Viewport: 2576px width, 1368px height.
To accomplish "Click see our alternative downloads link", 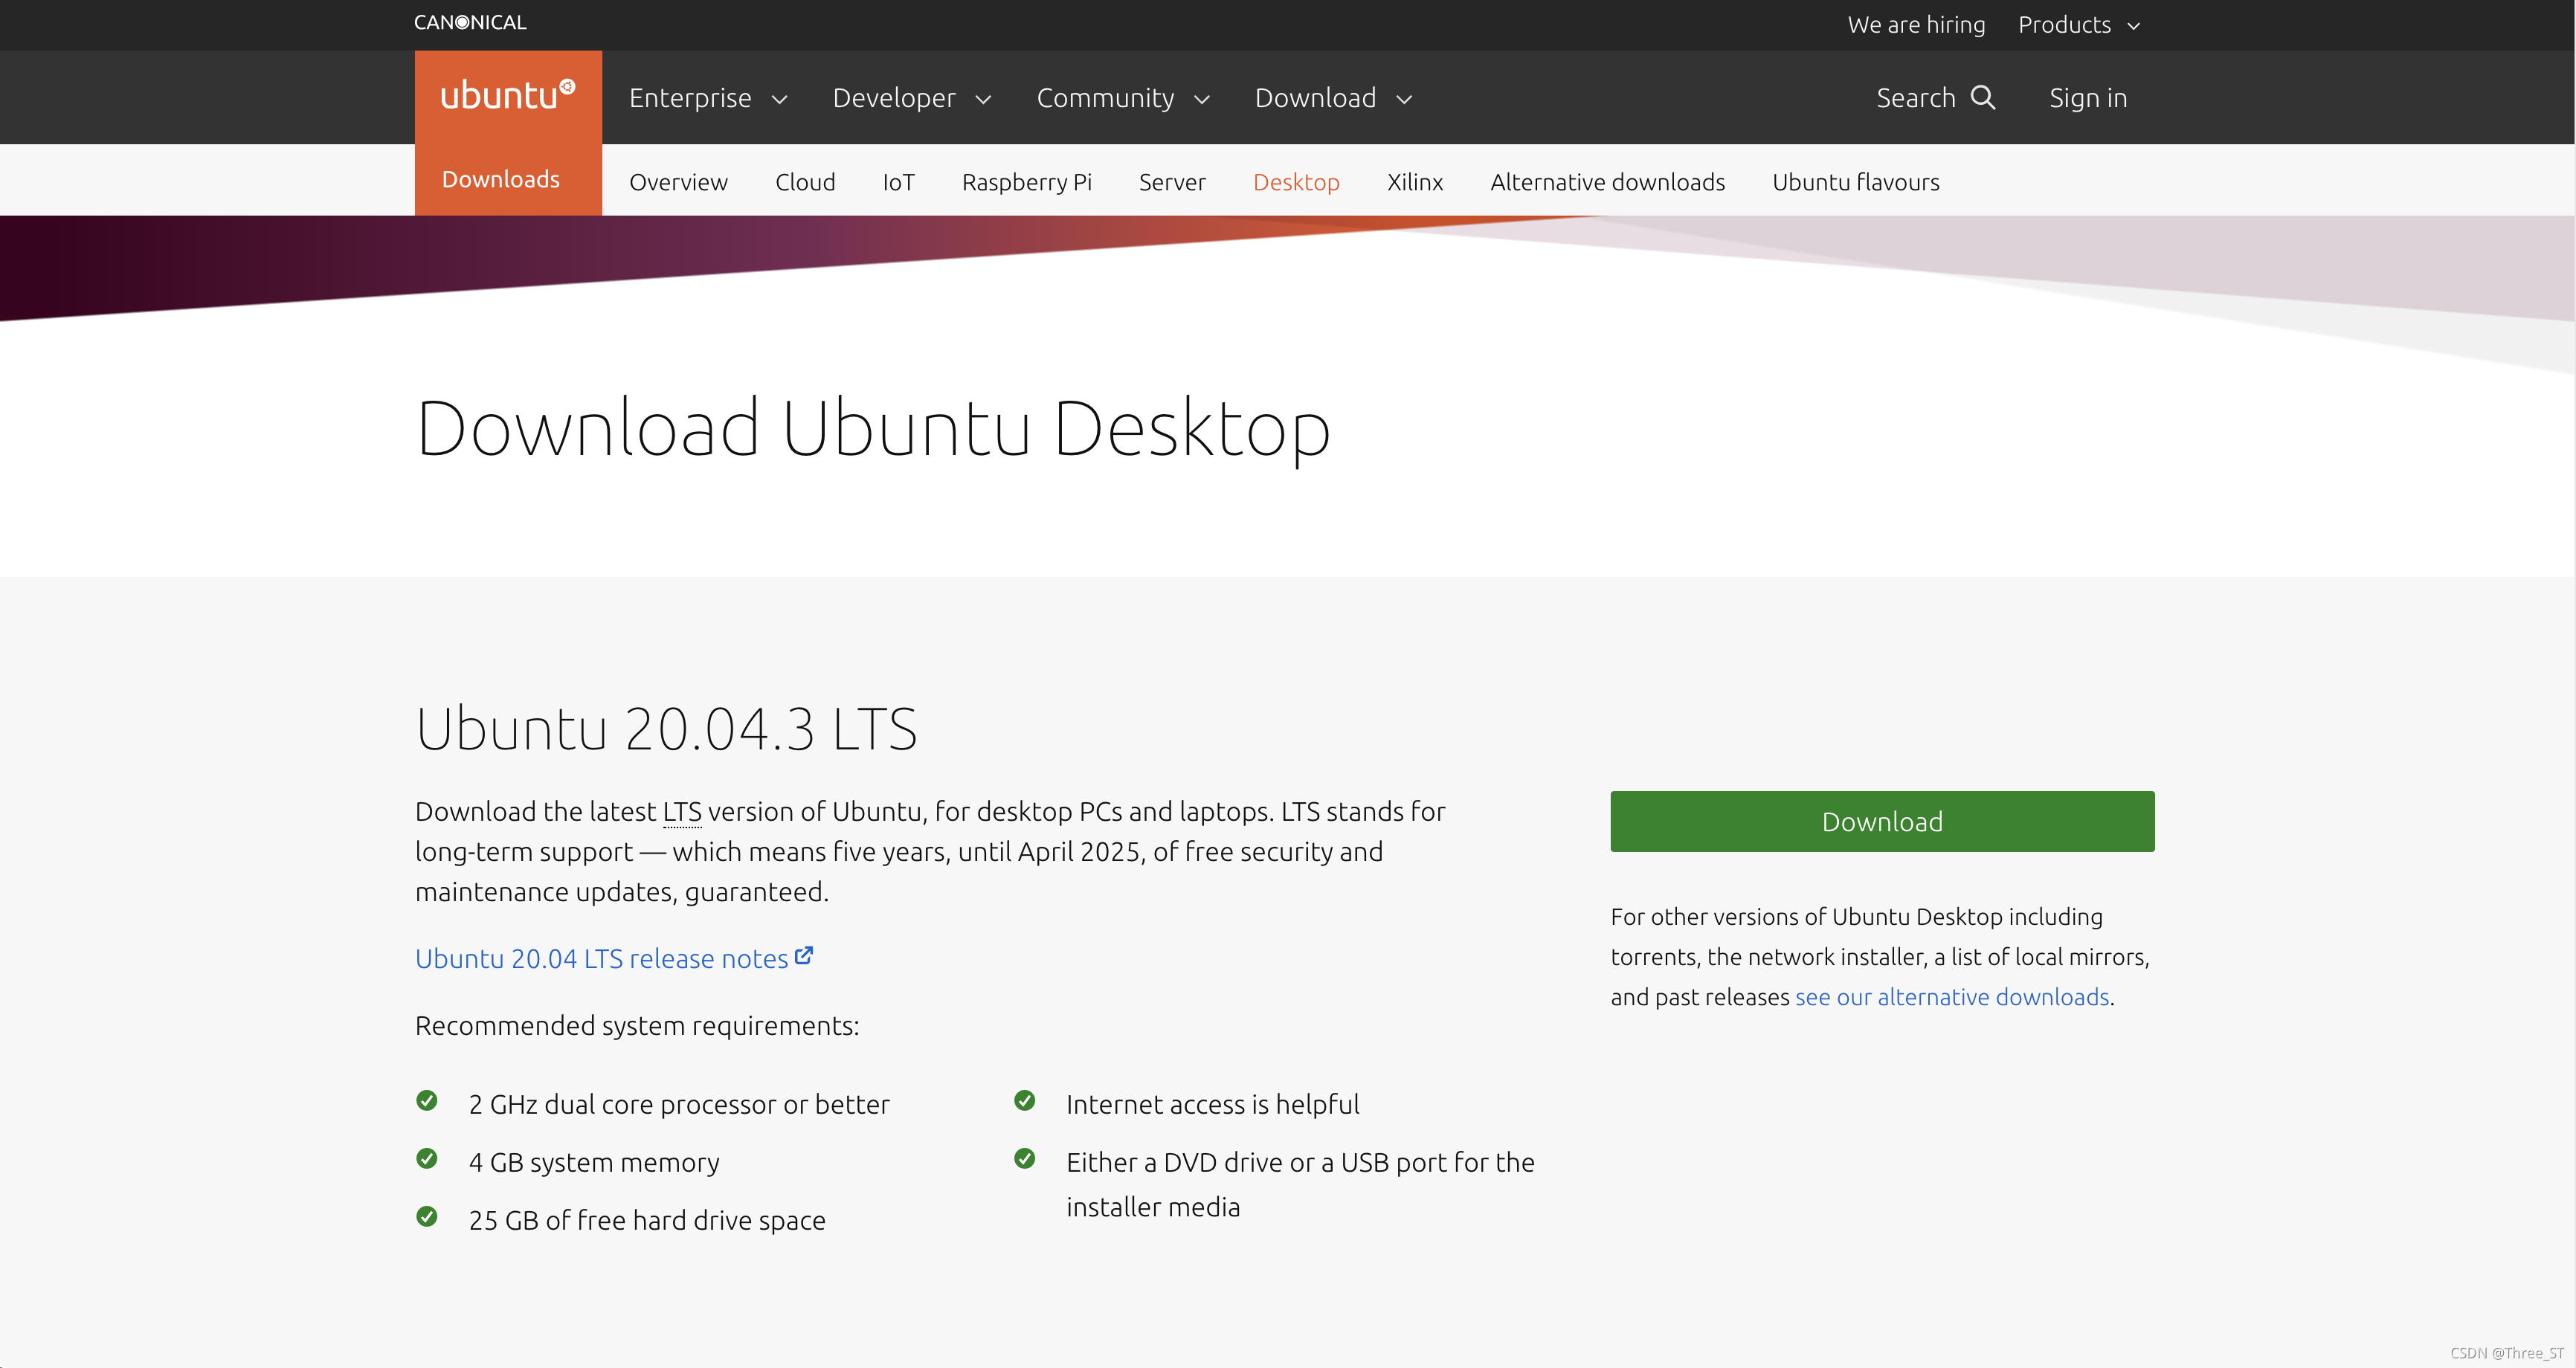I will [1951, 996].
